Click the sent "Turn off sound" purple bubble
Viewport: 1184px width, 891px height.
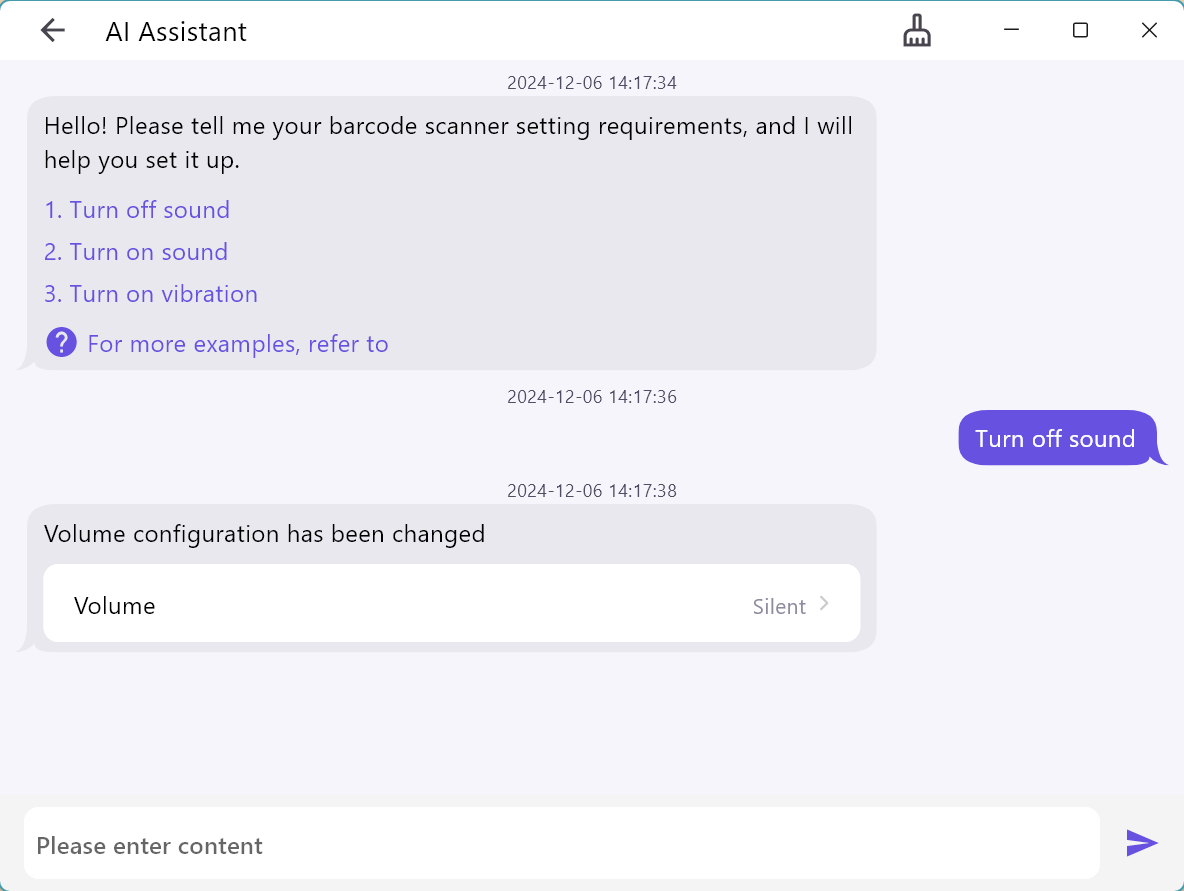tap(1055, 439)
